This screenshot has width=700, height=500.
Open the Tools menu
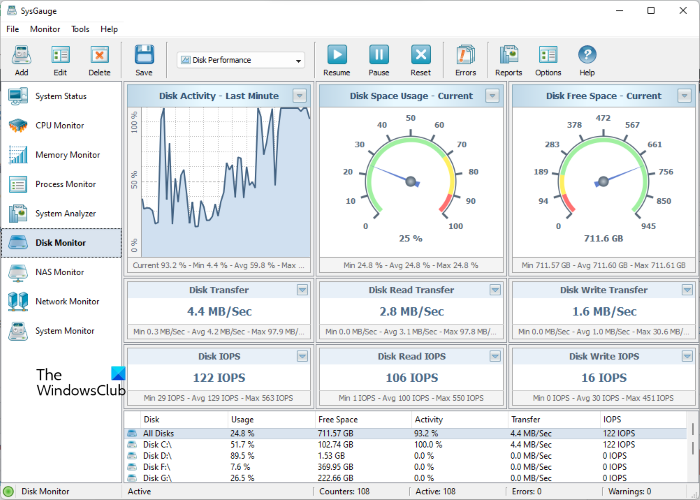coord(80,29)
